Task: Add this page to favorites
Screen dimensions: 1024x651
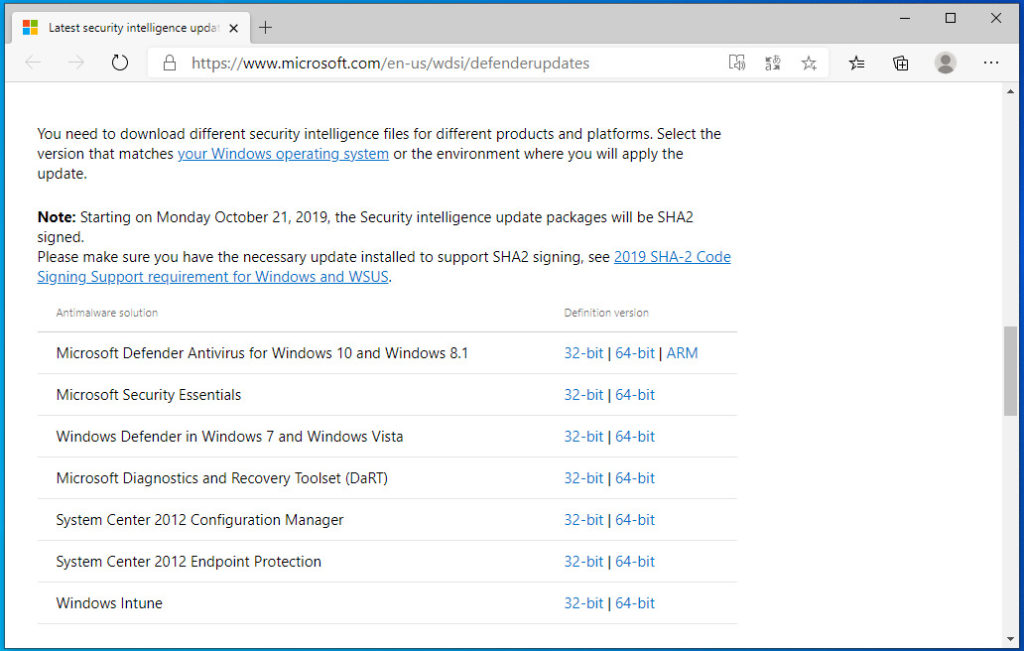Action: (808, 62)
